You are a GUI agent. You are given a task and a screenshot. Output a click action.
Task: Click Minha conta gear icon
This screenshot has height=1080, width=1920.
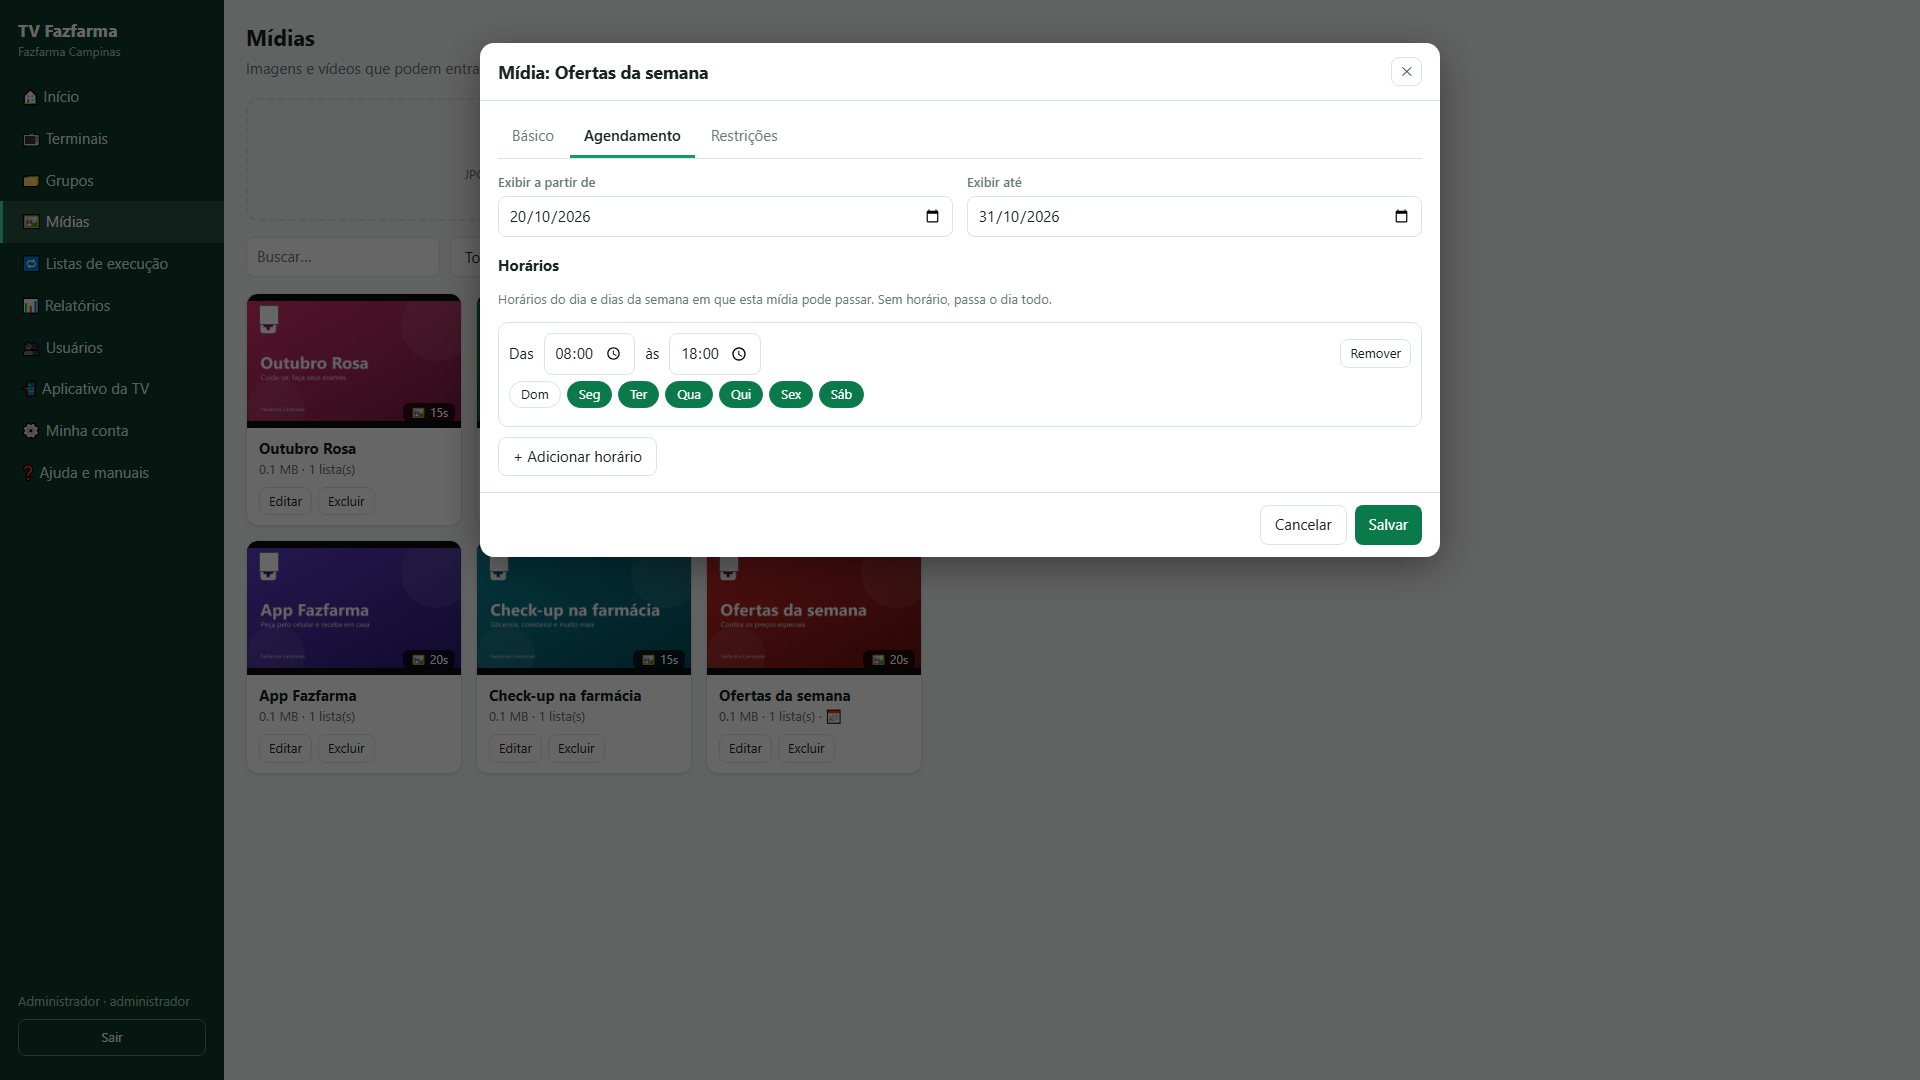pos(31,431)
